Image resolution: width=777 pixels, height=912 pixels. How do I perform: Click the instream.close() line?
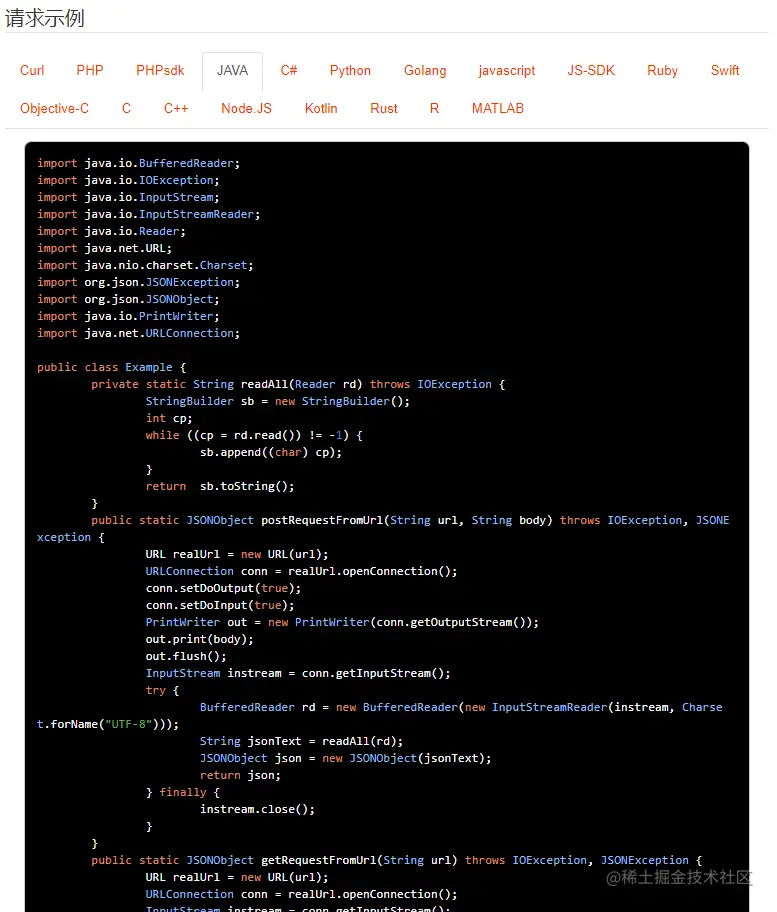pos(258,810)
